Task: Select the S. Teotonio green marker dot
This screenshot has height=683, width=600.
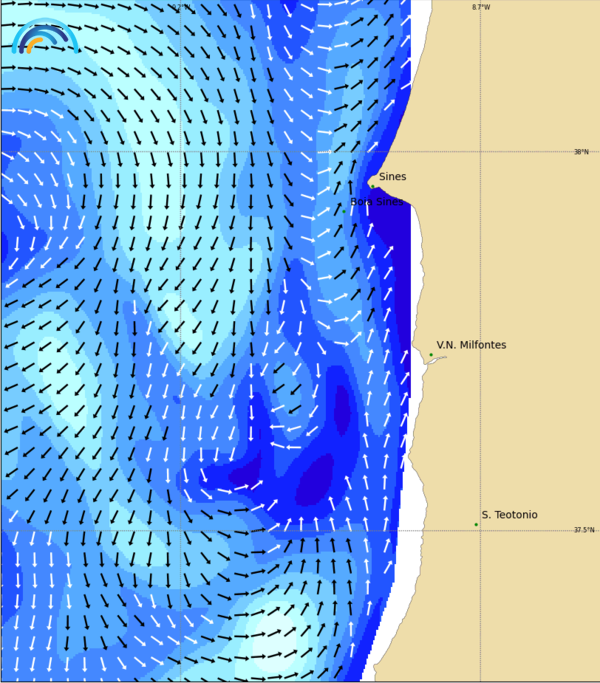Action: click(x=476, y=524)
